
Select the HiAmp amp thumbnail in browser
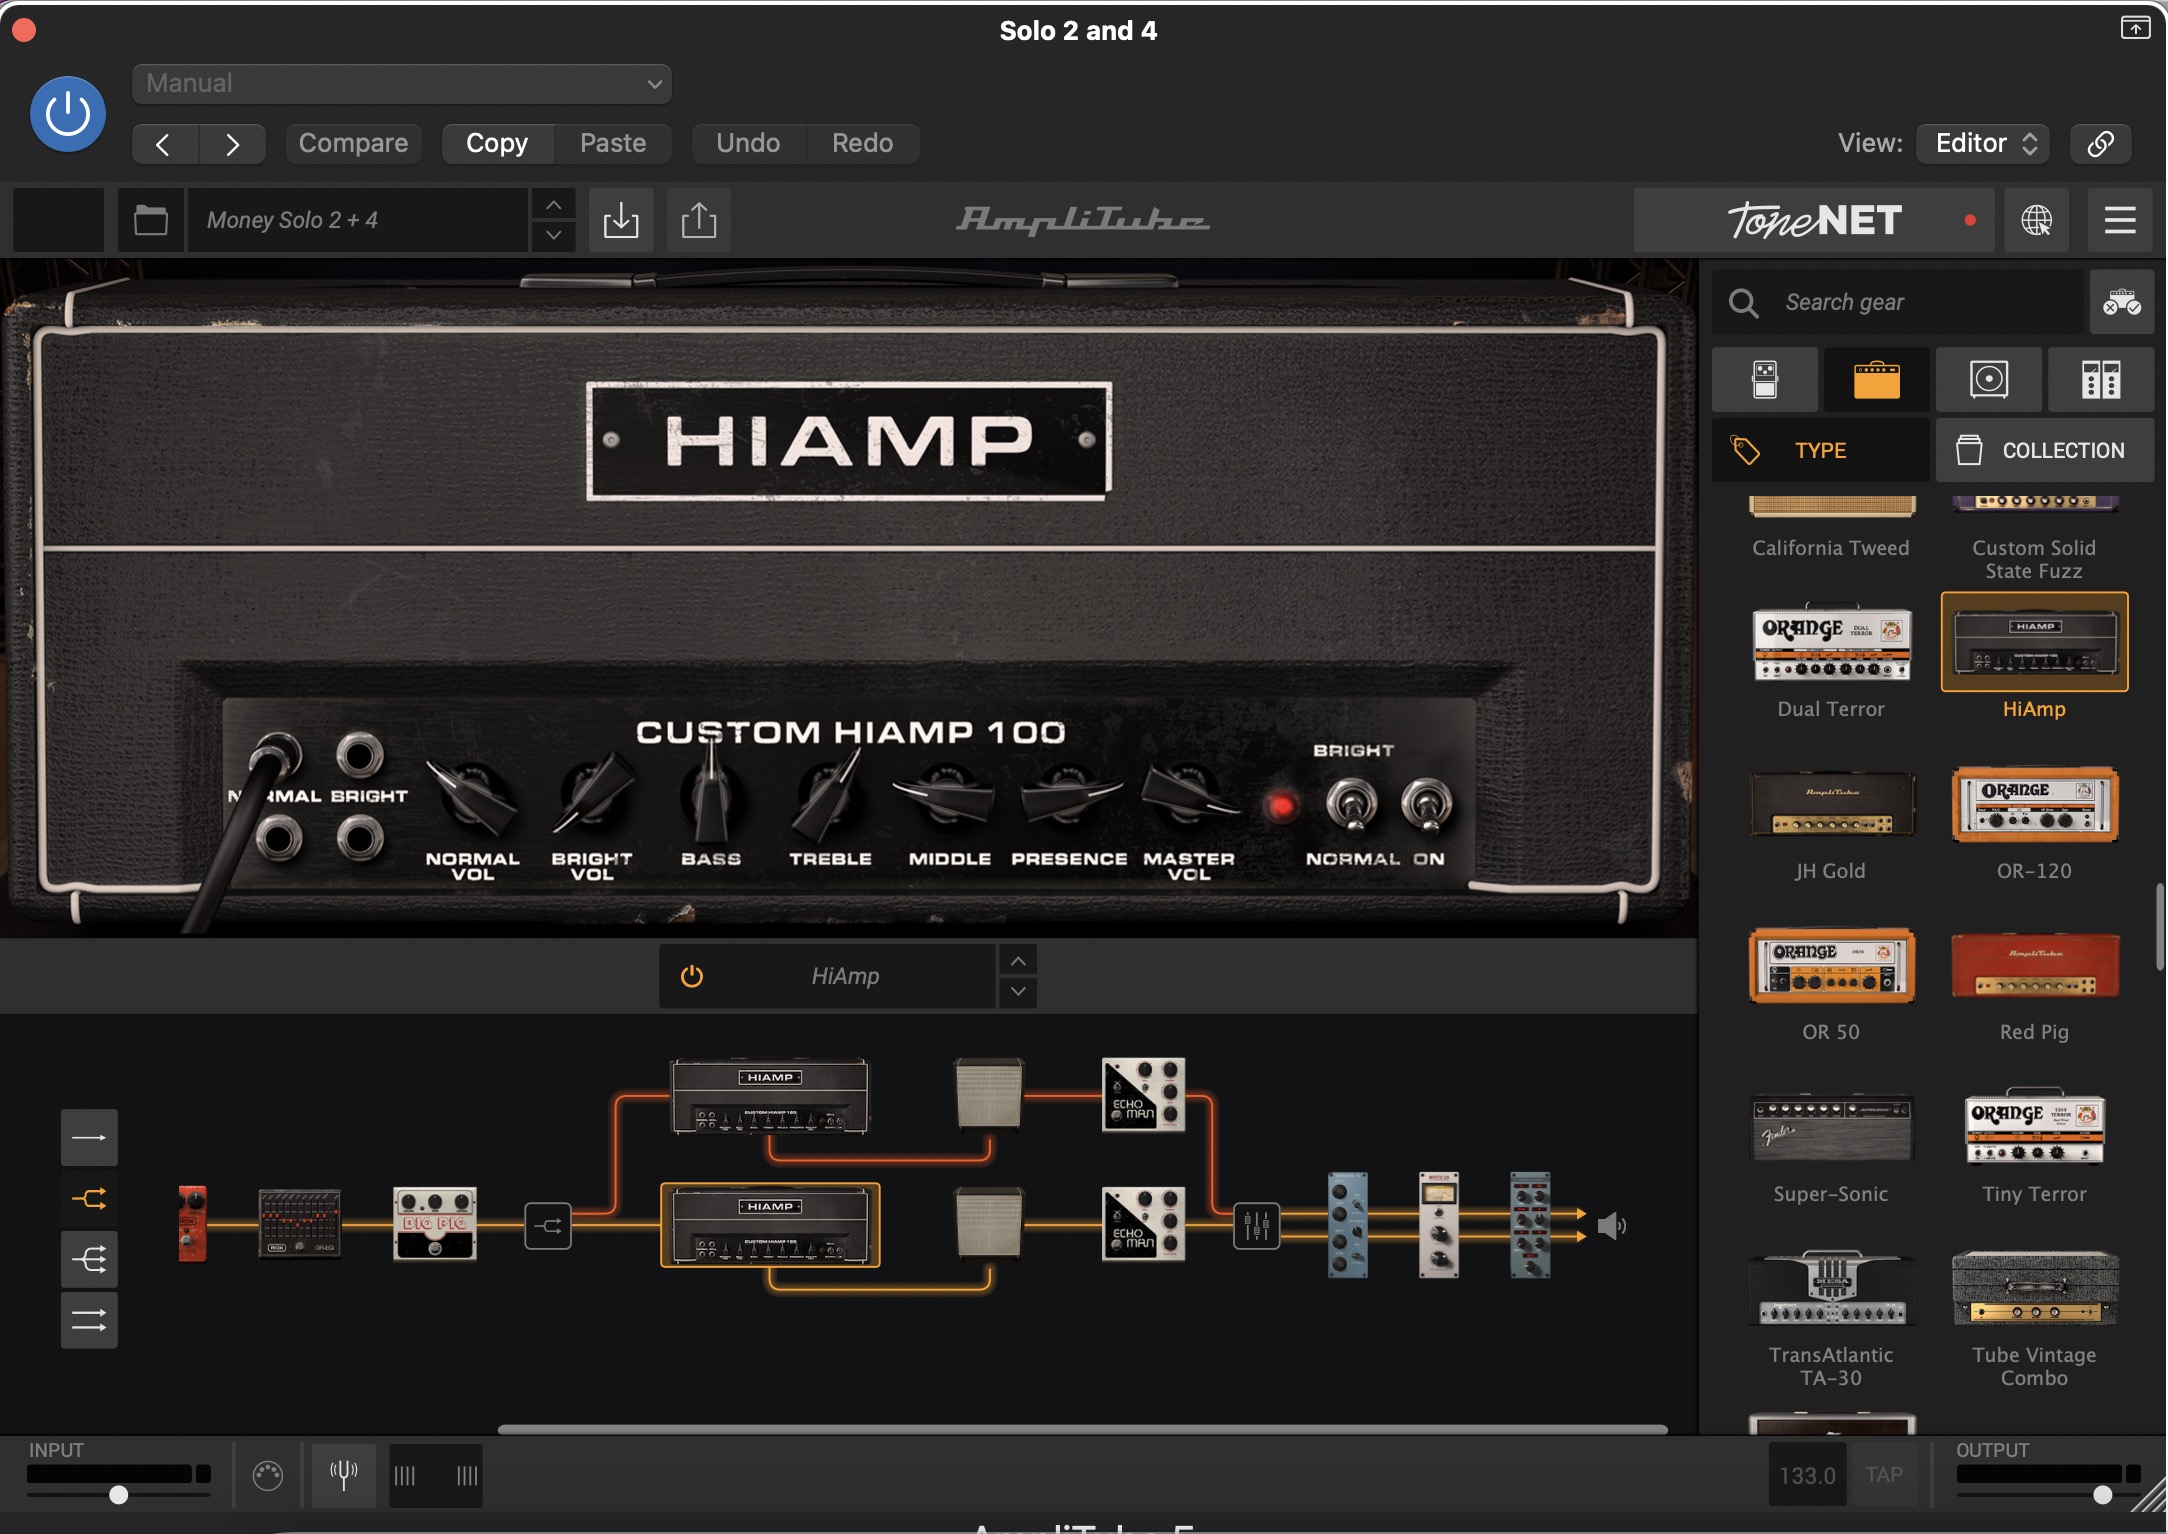pos(2034,642)
